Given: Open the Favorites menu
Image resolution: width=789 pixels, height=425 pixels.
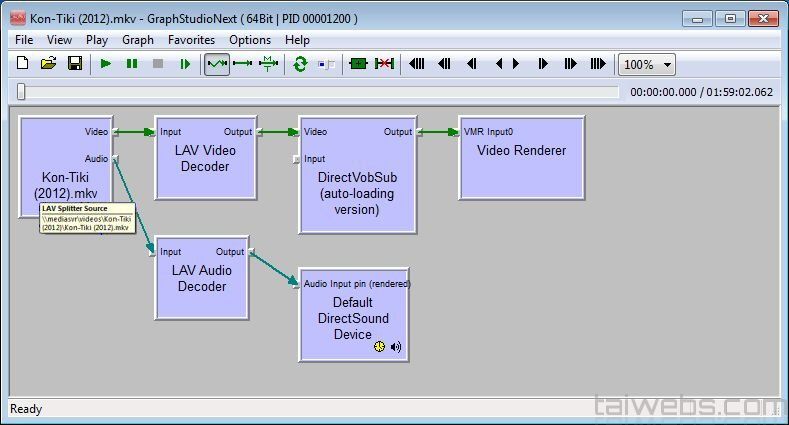Looking at the screenshot, I should [191, 40].
